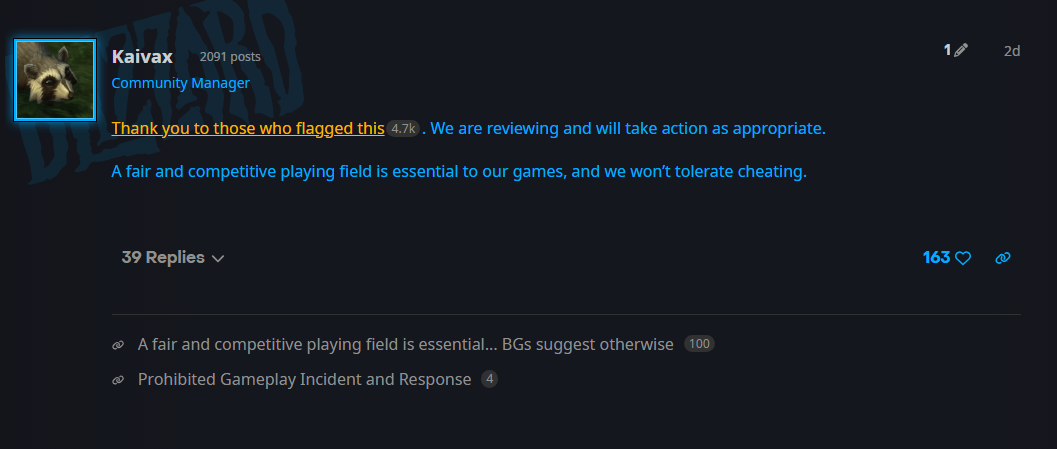This screenshot has height=449, width=1057.
Task: Open the Community Manager title link
Action: [181, 83]
